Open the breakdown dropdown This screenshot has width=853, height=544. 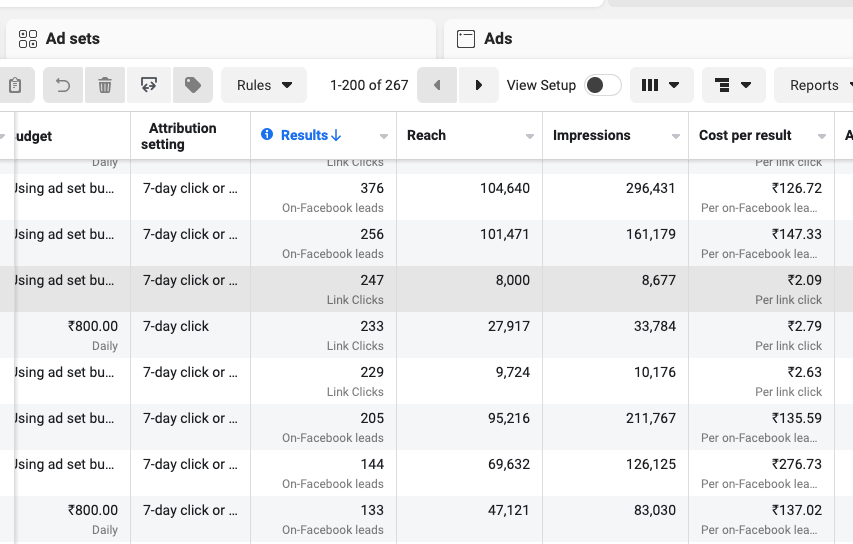(x=733, y=86)
